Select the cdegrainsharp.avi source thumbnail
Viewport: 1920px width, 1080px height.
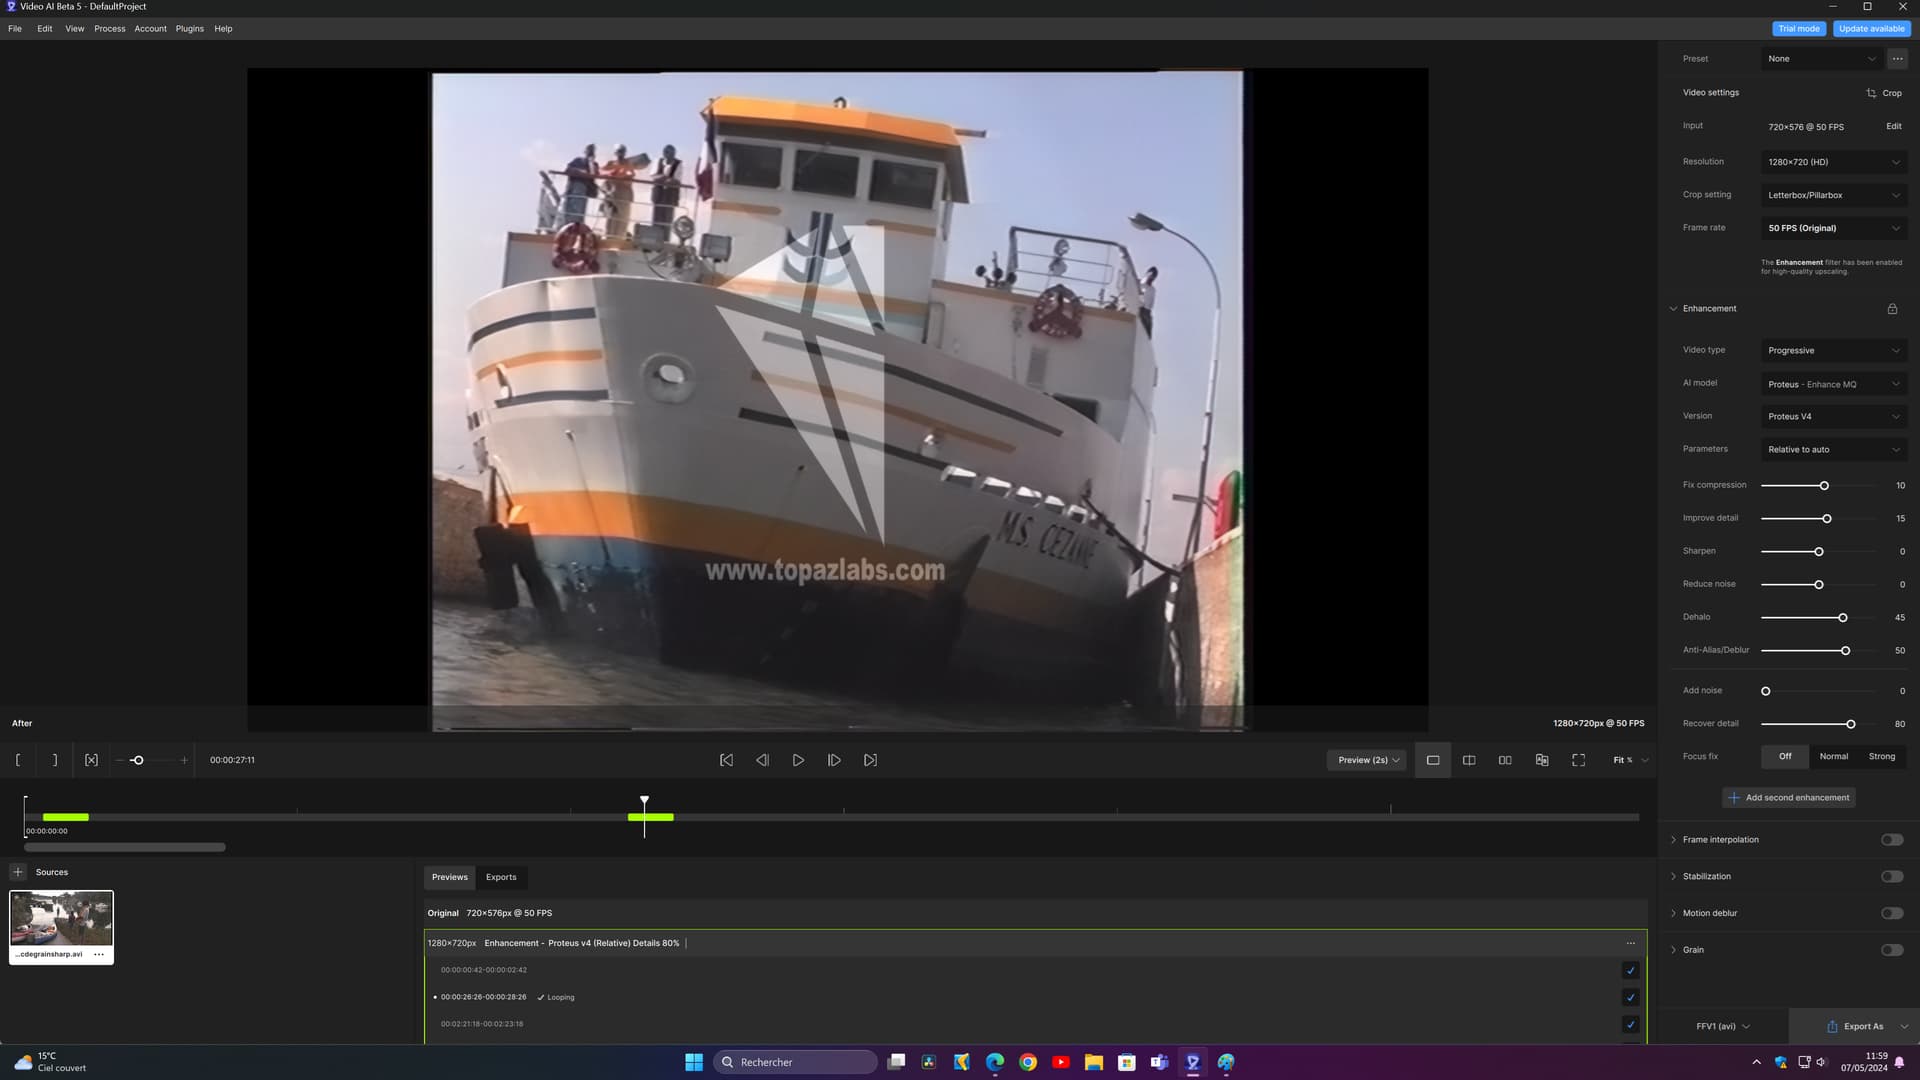coord(61,917)
